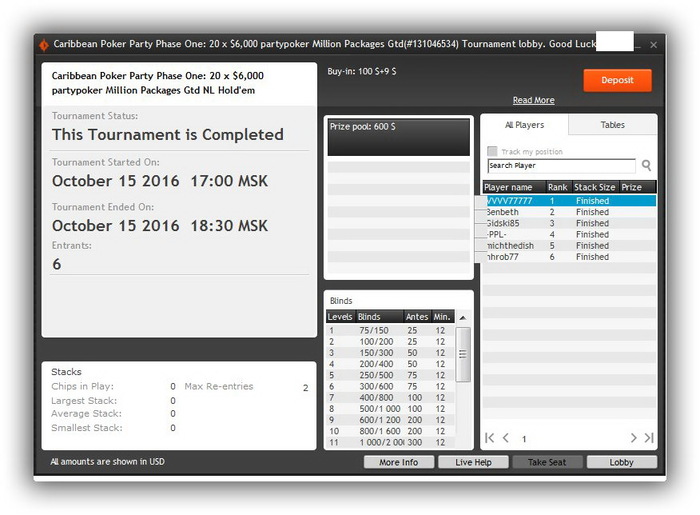
Task: Open Live Help
Action: tap(473, 462)
